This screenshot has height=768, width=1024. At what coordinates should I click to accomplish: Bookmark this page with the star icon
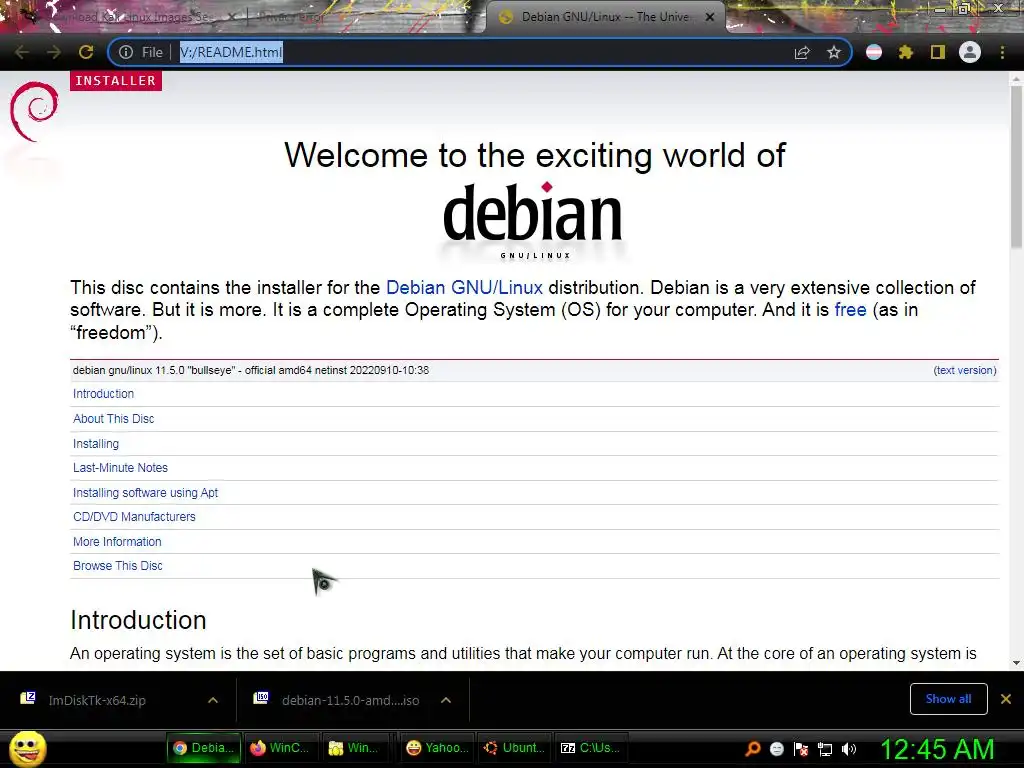click(833, 52)
